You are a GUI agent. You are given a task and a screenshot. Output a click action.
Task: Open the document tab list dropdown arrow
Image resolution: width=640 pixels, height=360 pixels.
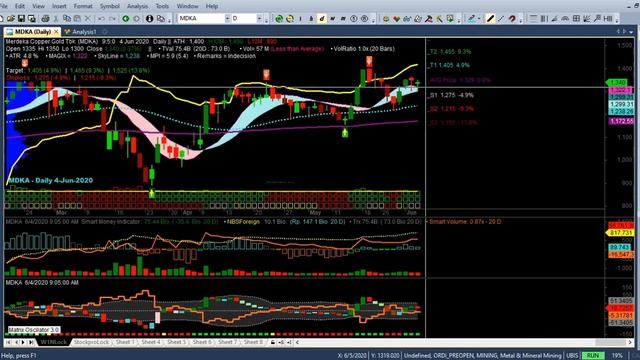tap(632, 31)
